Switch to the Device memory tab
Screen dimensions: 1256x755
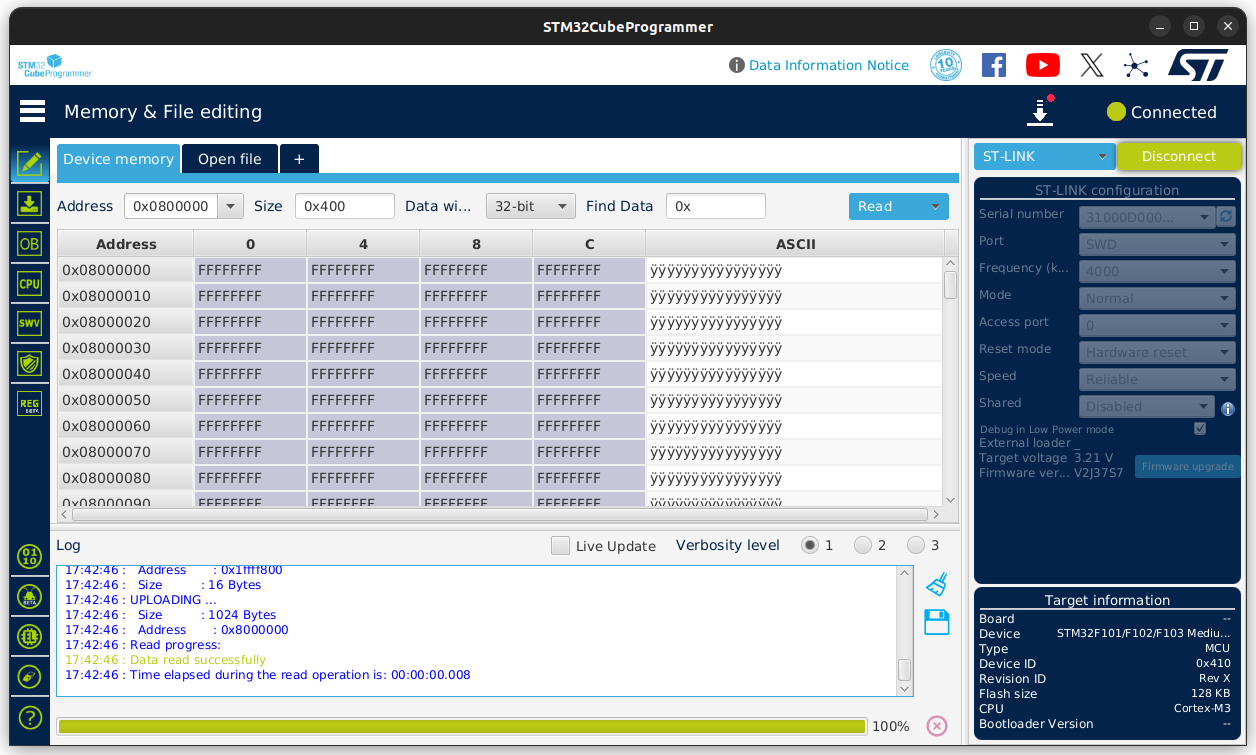coord(118,159)
